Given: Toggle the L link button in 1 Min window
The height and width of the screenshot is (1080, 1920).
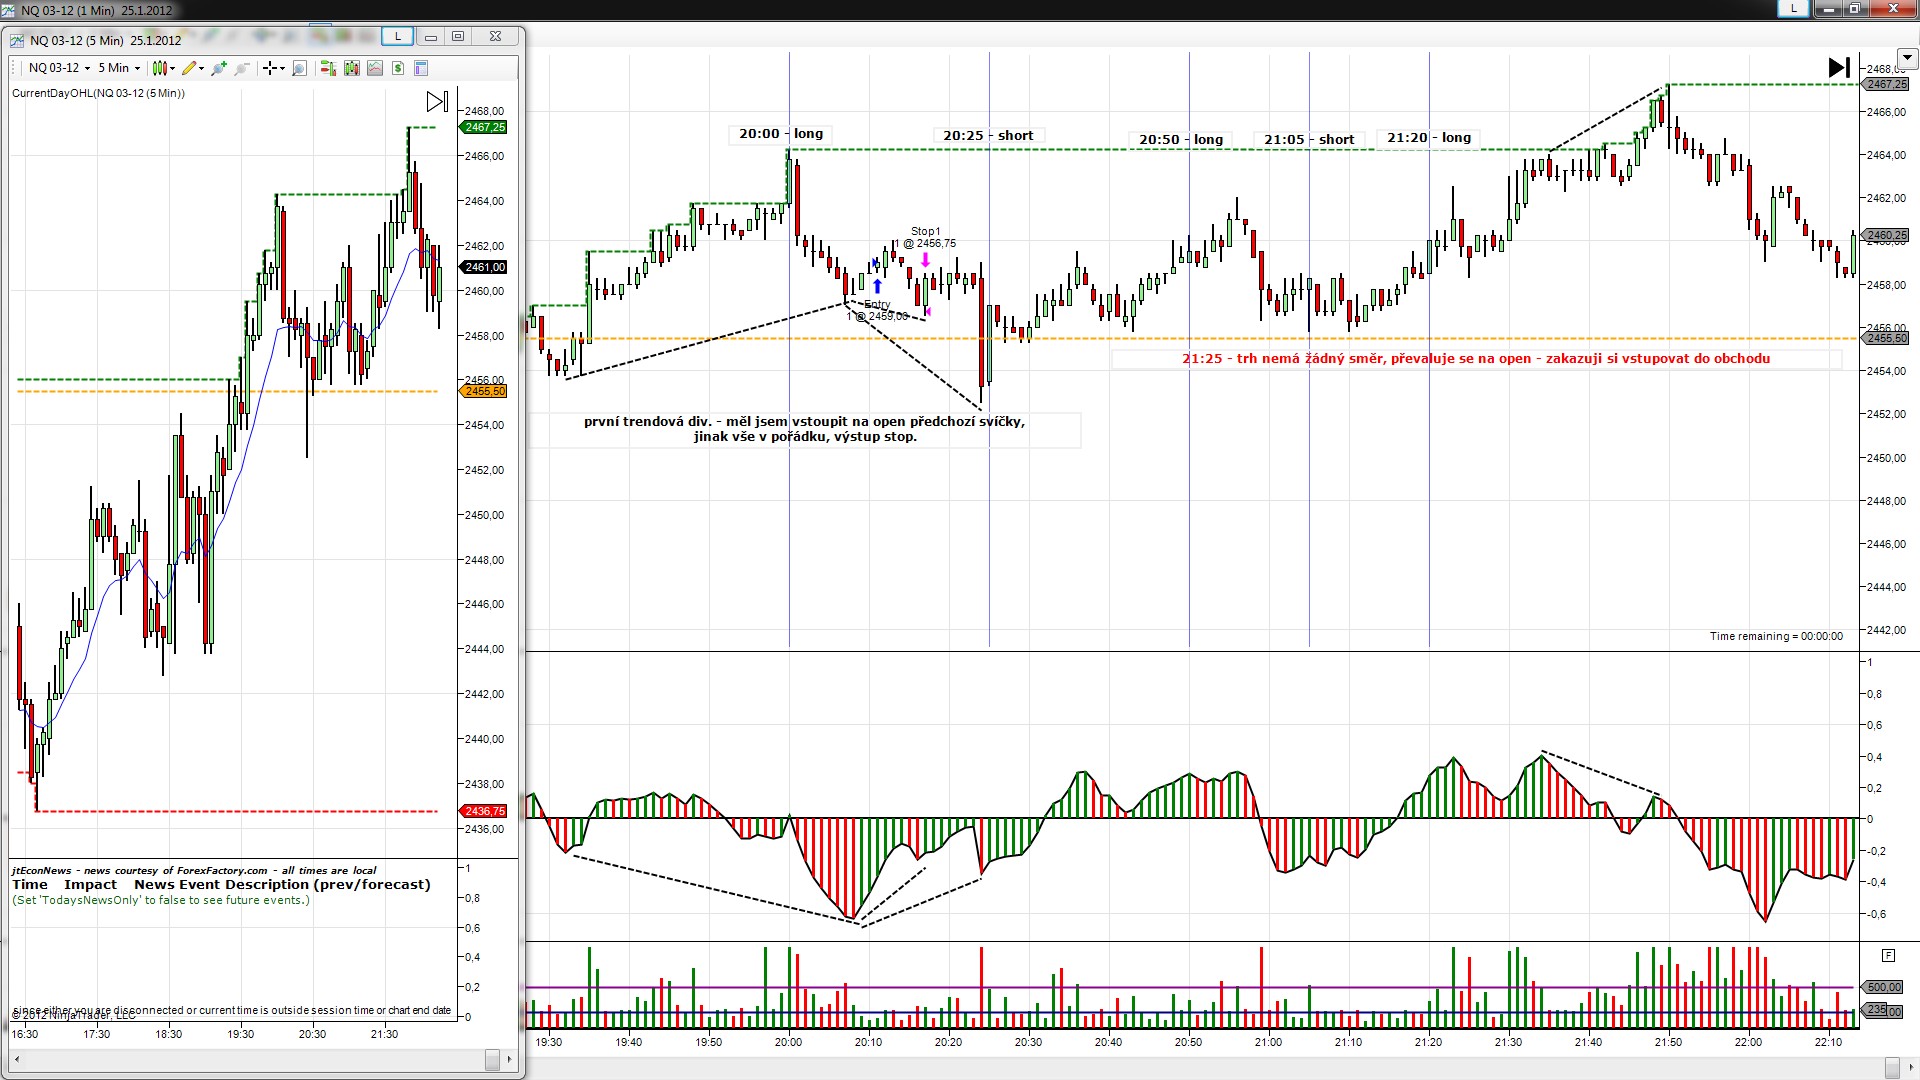Looking at the screenshot, I should [1793, 8].
